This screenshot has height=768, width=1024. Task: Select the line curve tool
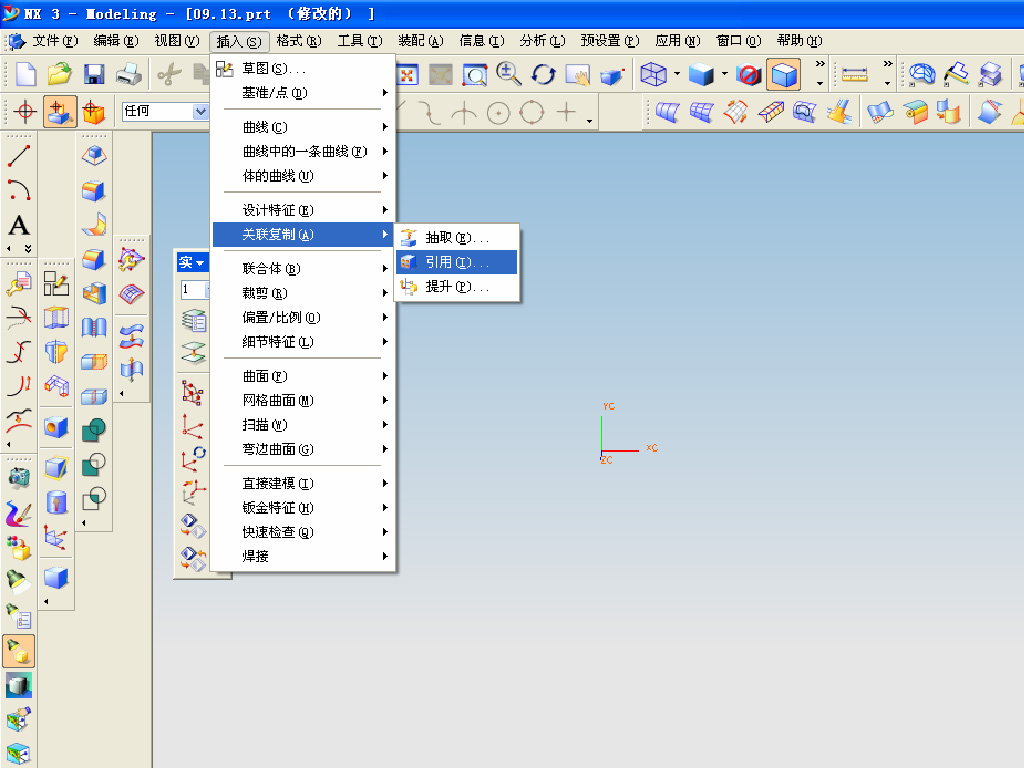(x=18, y=156)
